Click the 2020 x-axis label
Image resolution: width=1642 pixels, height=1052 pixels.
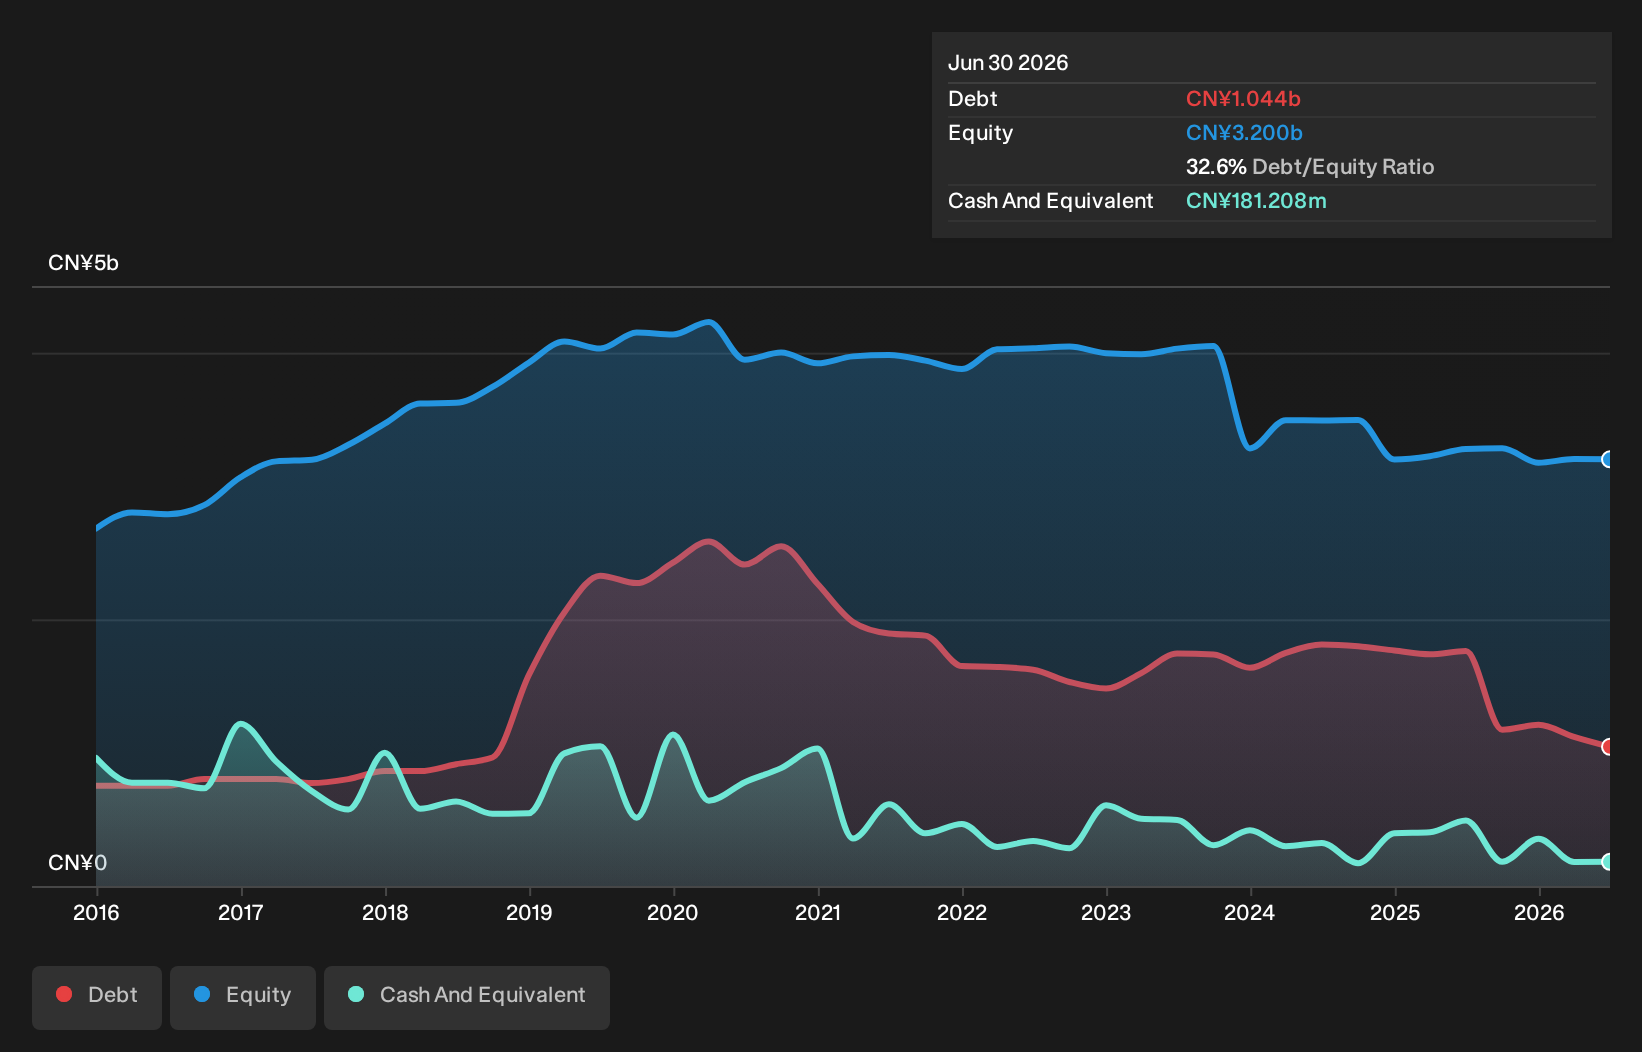point(673,912)
